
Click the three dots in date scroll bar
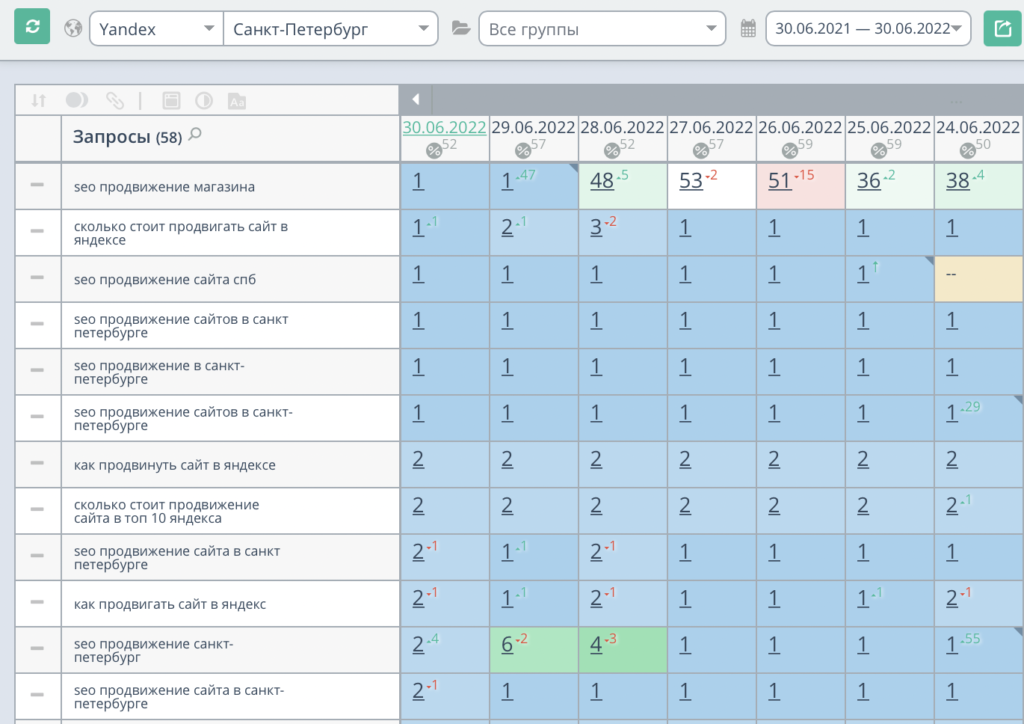point(957,102)
